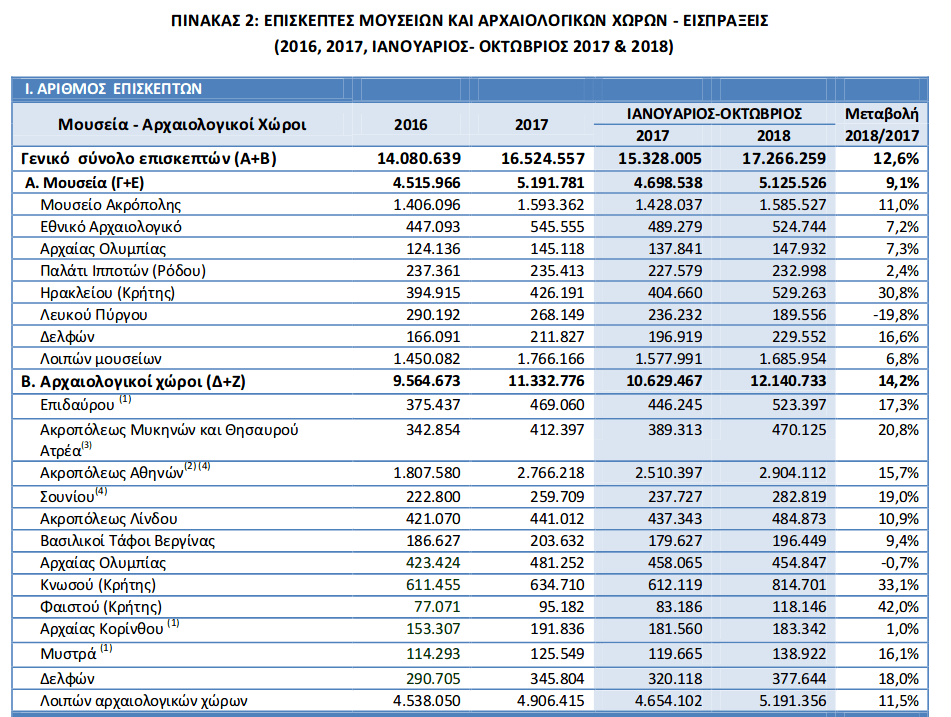Select the value 1.585.527
Screen dimensions: 951x717
pos(792,205)
